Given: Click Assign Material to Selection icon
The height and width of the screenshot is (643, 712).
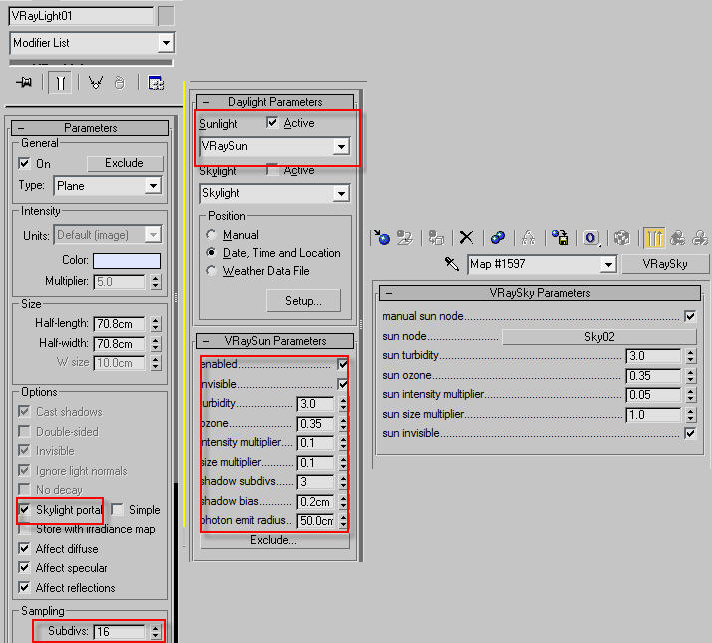Looking at the screenshot, I should pos(436,237).
